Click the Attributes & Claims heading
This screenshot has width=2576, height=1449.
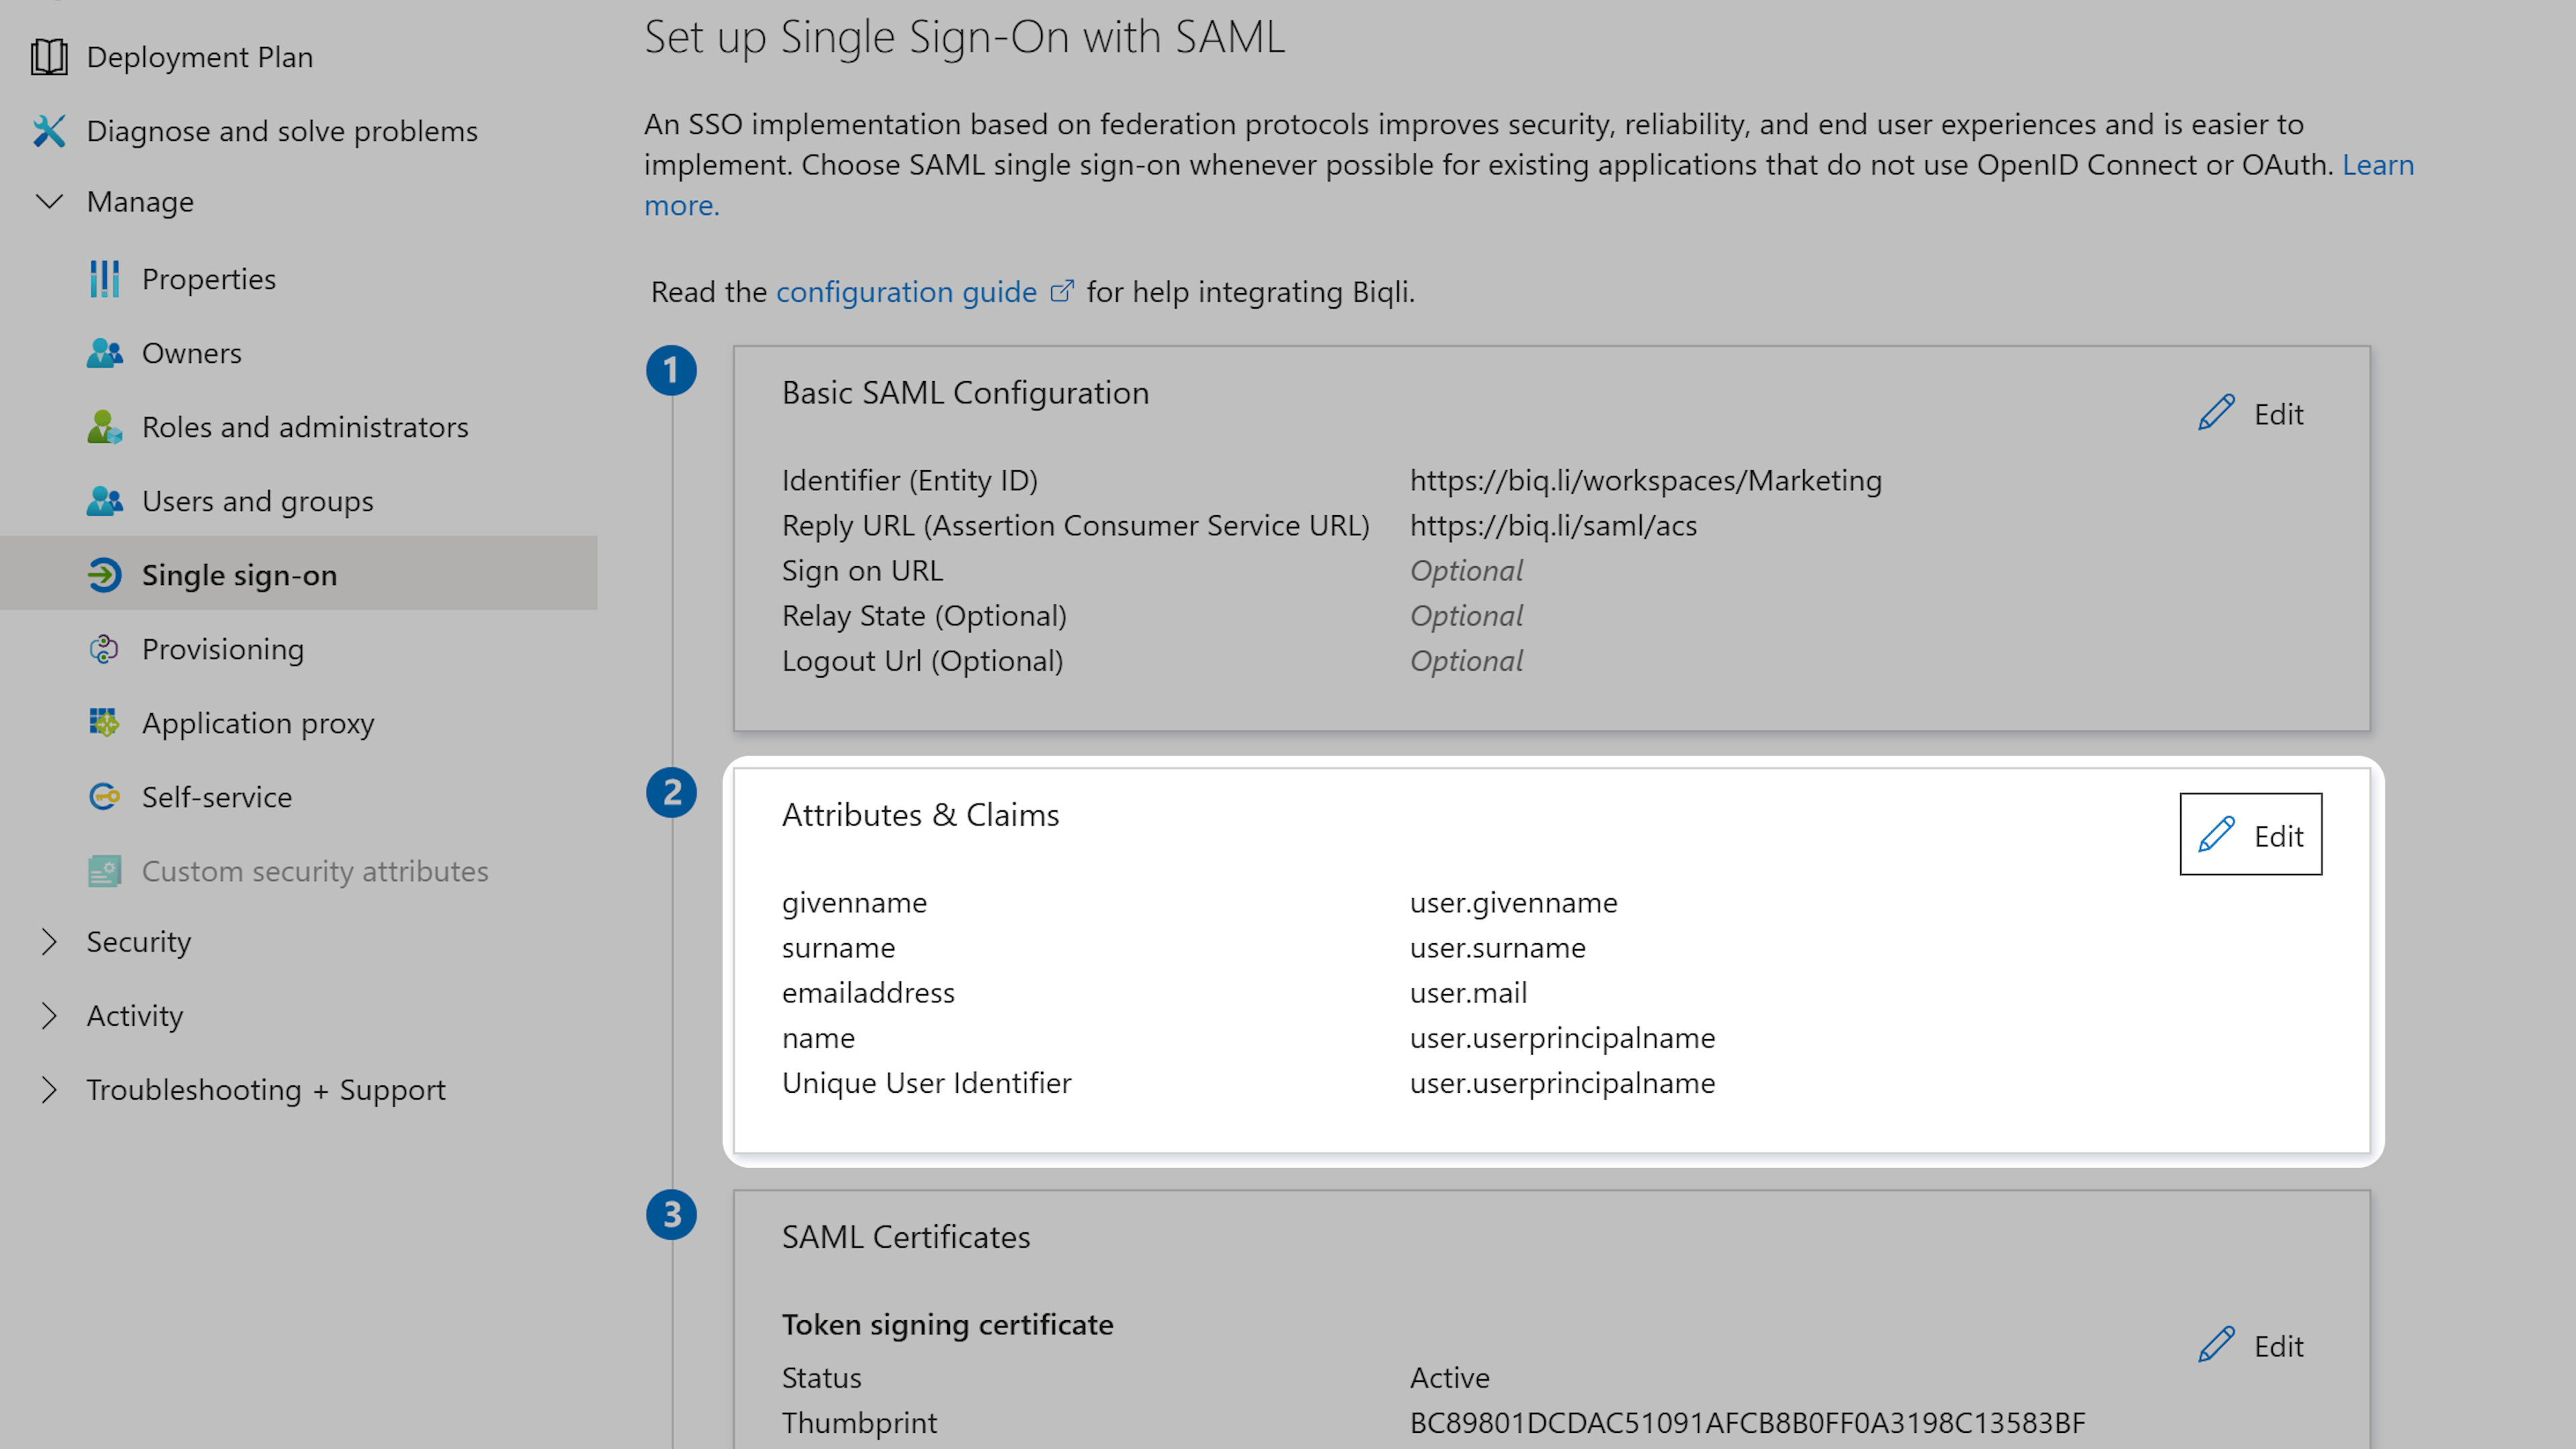920,814
